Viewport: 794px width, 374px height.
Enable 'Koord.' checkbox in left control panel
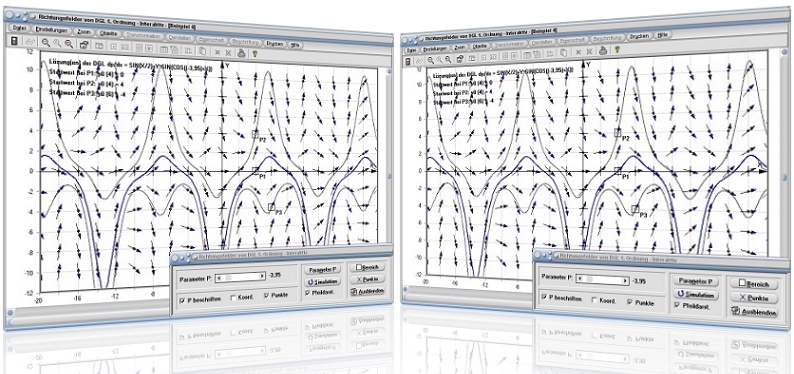[x=233, y=298]
